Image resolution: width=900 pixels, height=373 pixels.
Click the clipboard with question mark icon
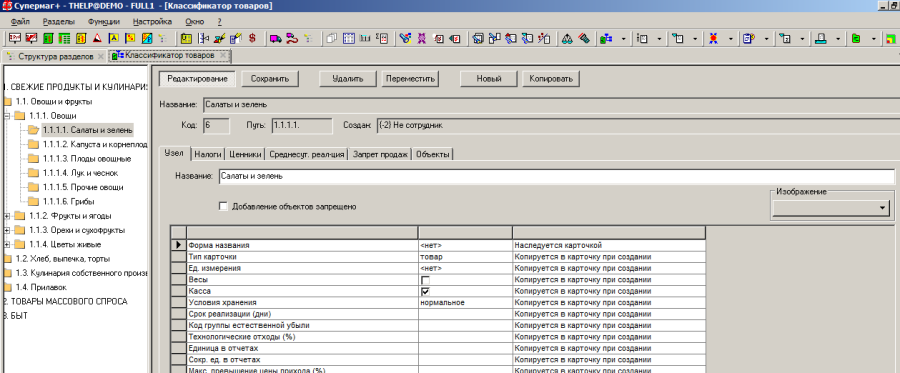click(748, 38)
